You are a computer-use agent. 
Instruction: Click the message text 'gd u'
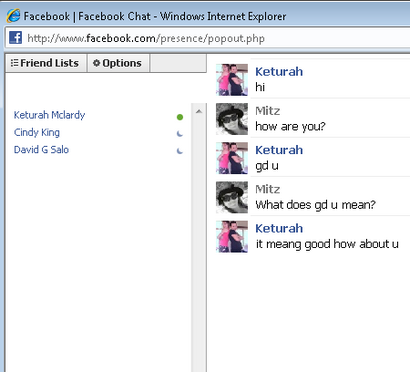tap(267, 166)
